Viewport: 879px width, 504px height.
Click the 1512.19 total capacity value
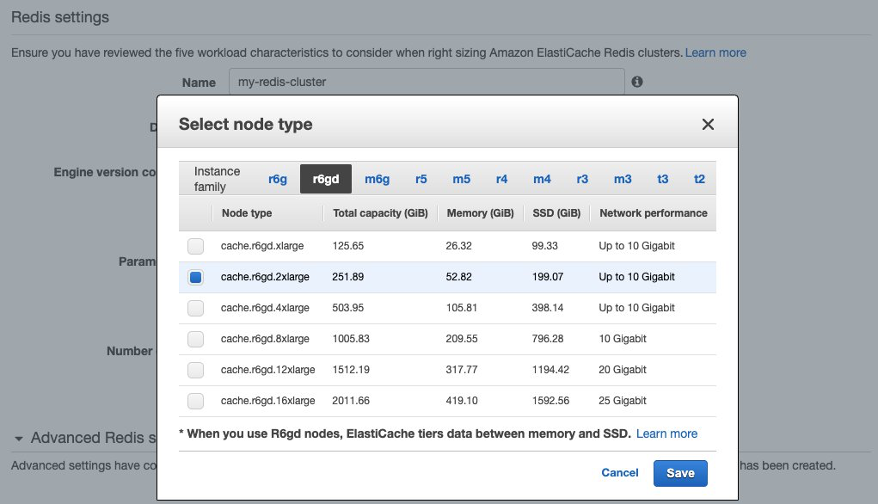350,369
